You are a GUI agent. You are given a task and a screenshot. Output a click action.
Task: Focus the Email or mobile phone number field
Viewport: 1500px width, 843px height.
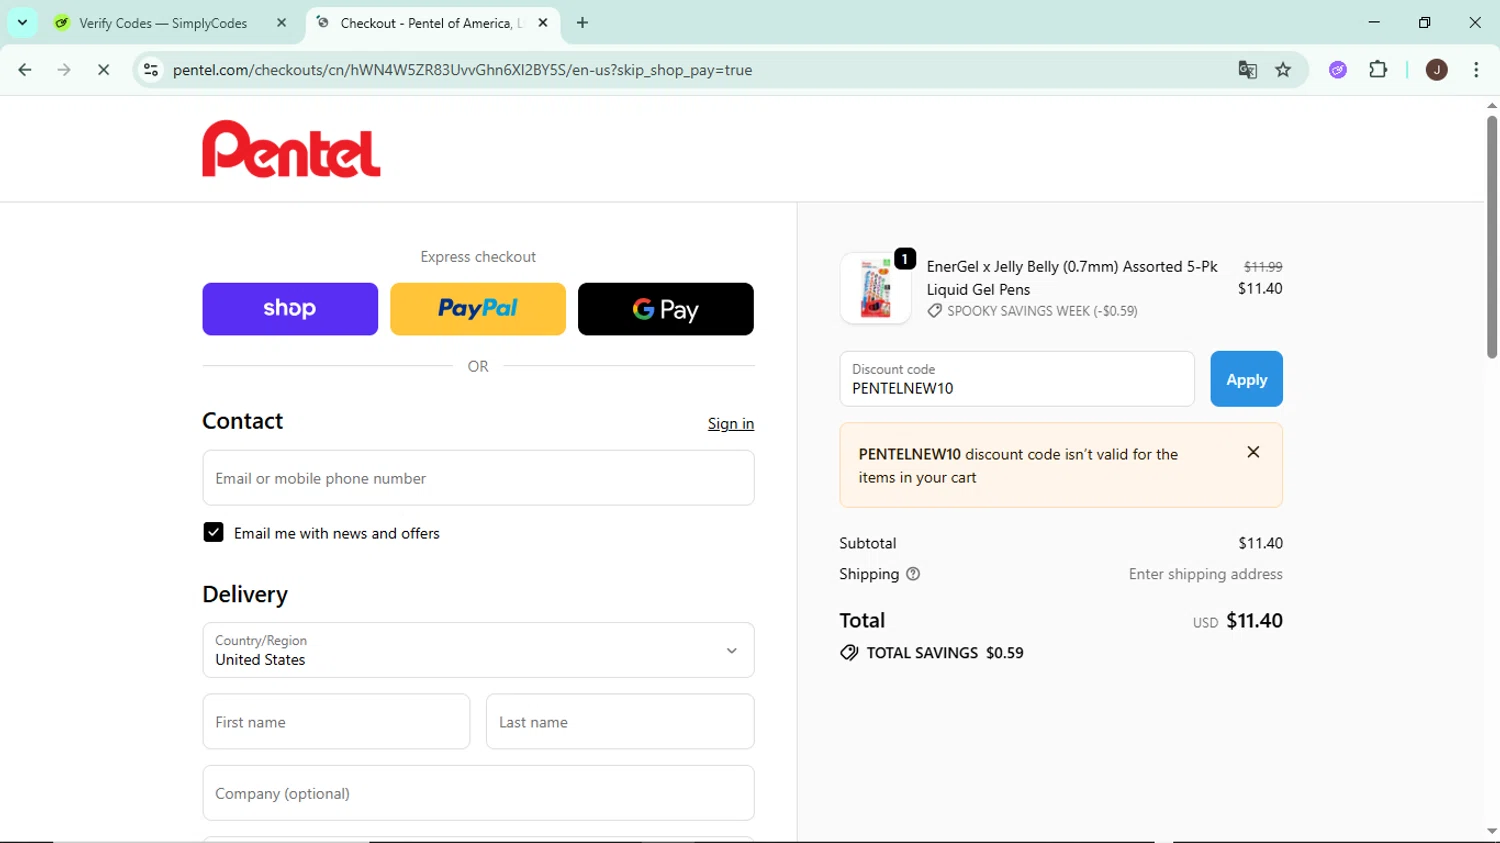point(478,478)
